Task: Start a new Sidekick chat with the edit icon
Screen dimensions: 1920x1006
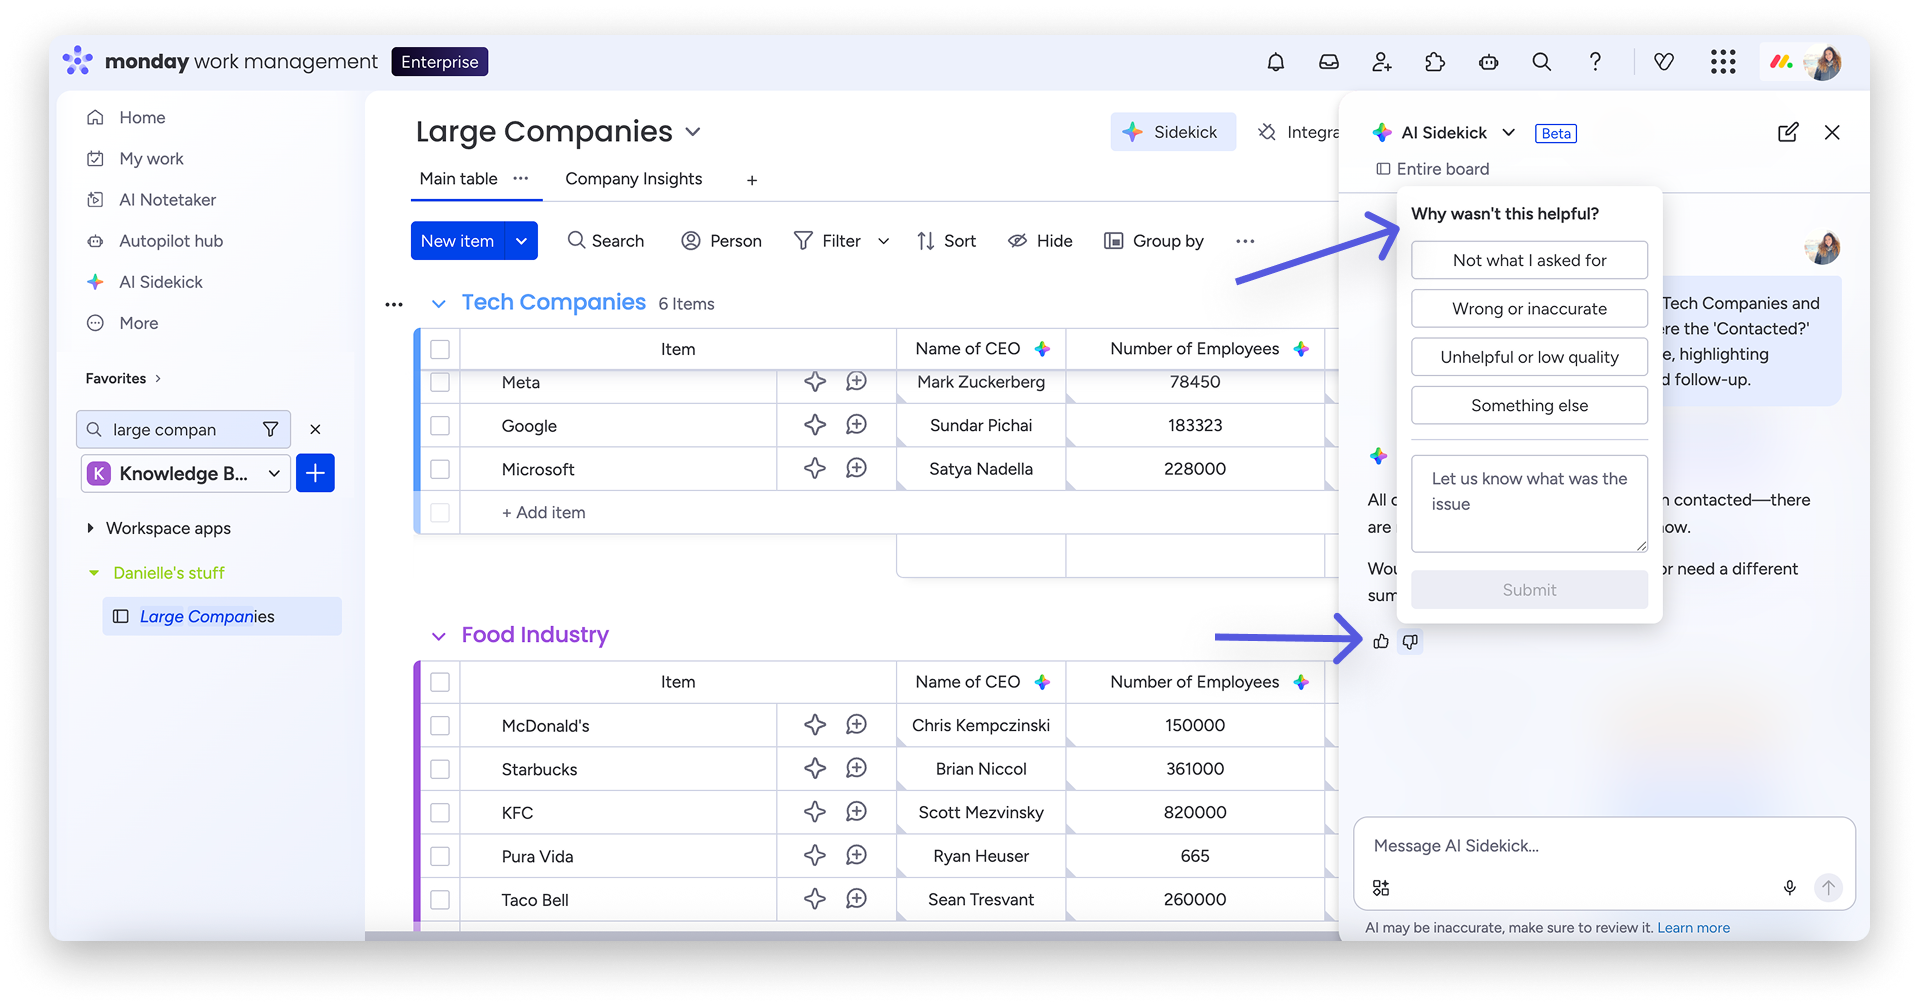Action: (1788, 132)
